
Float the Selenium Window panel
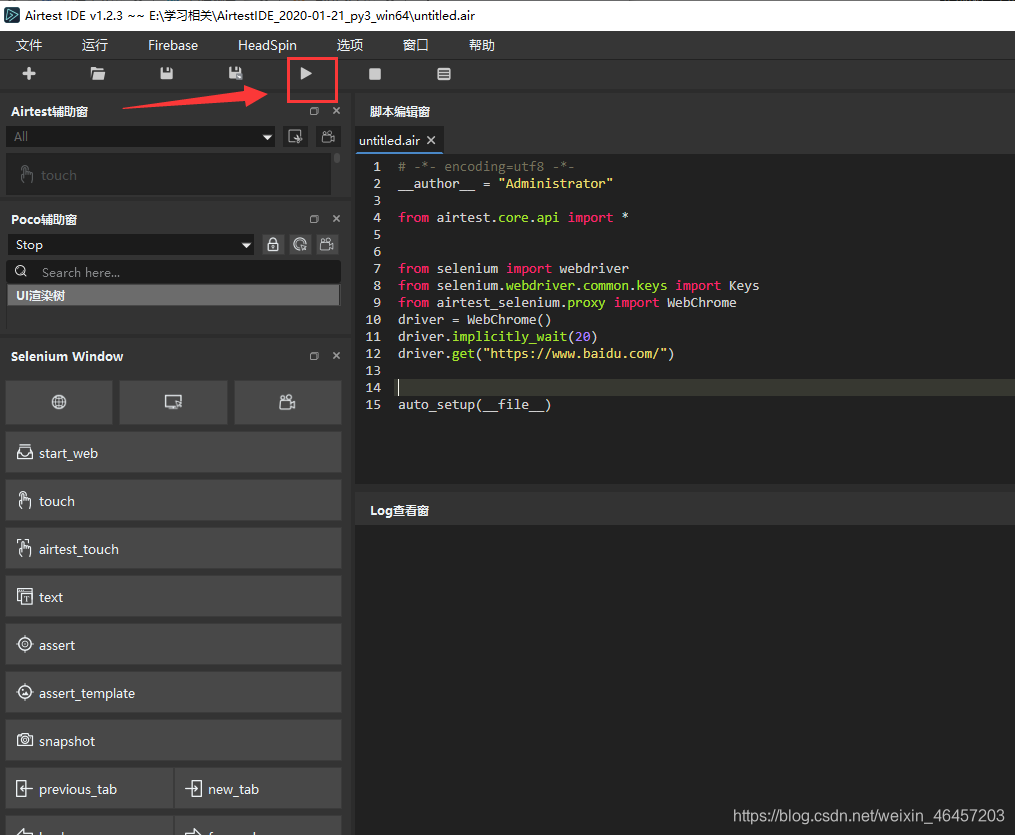click(314, 356)
